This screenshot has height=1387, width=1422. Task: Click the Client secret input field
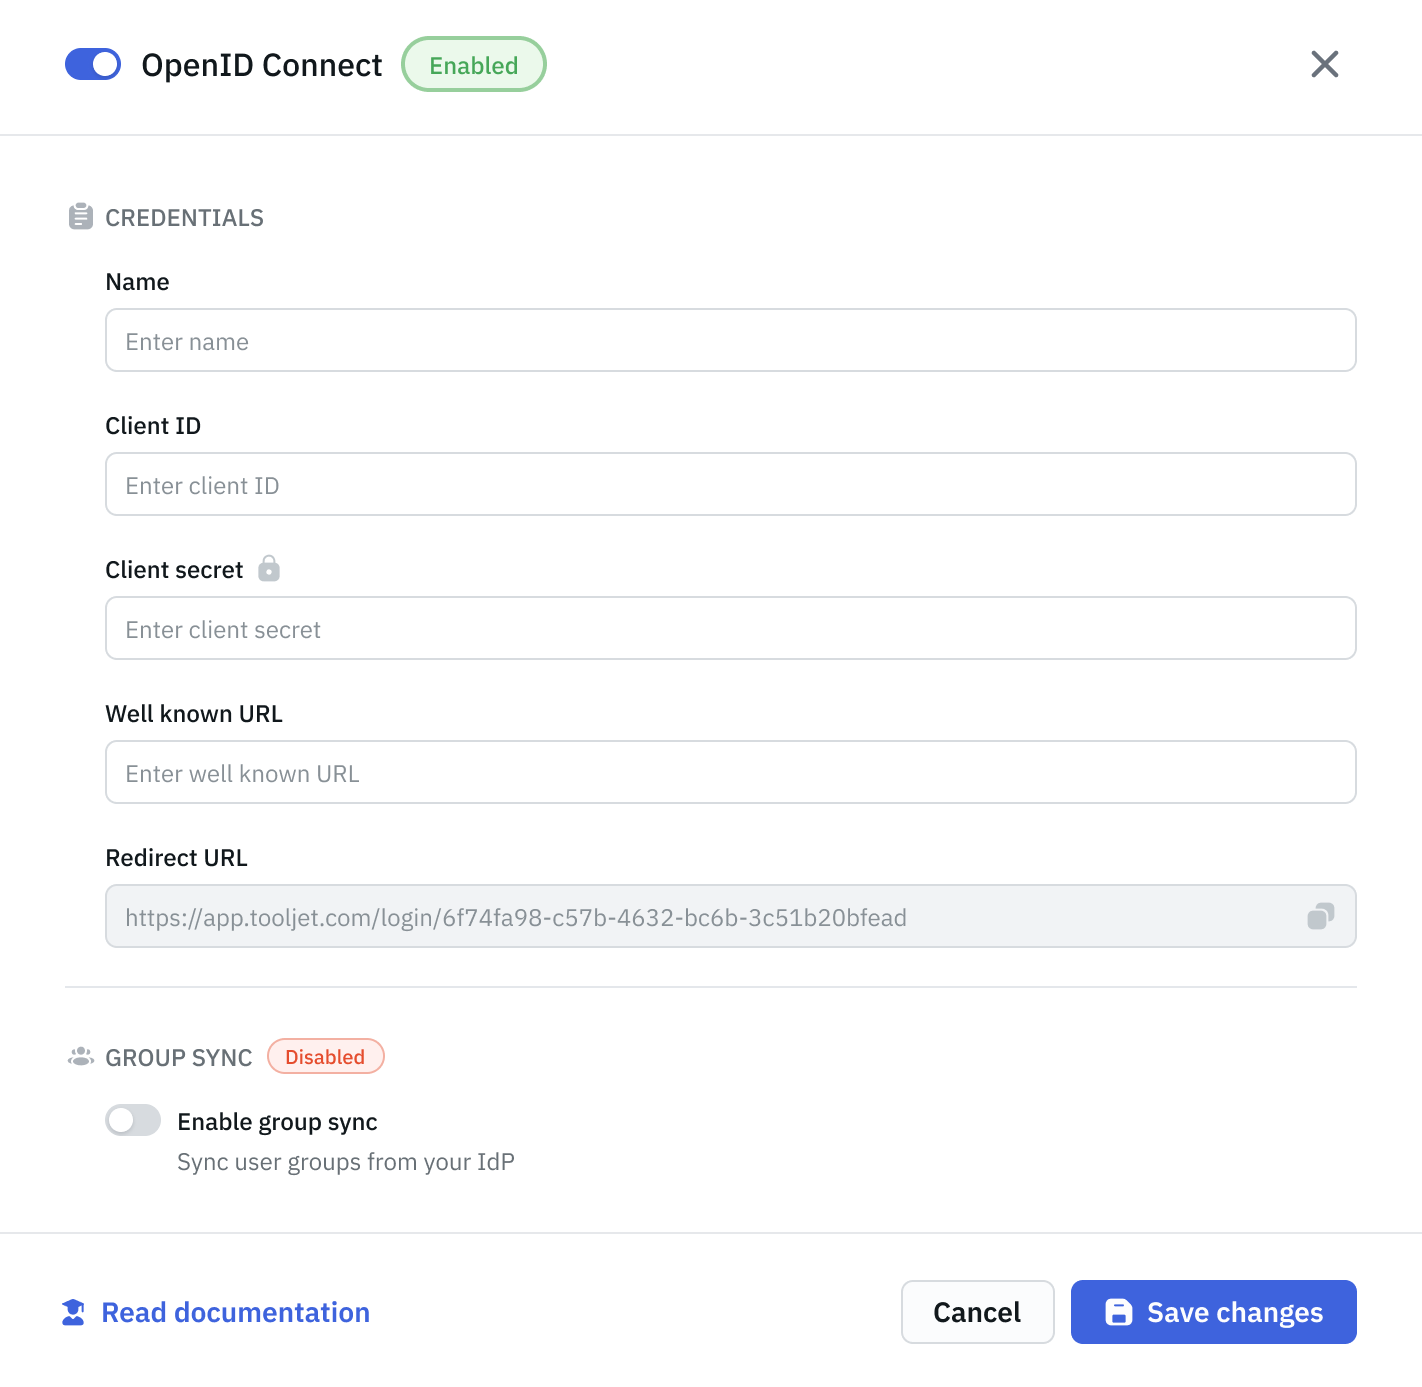coord(730,628)
